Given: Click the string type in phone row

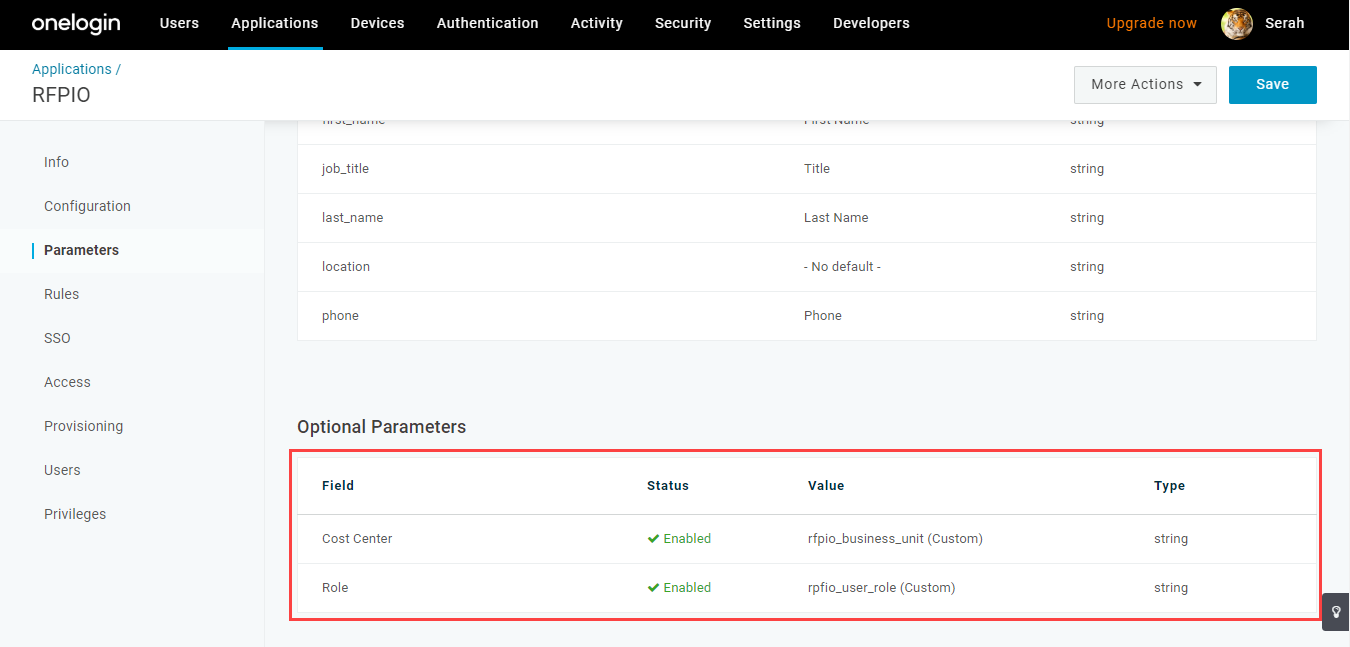Looking at the screenshot, I should [x=1087, y=316].
